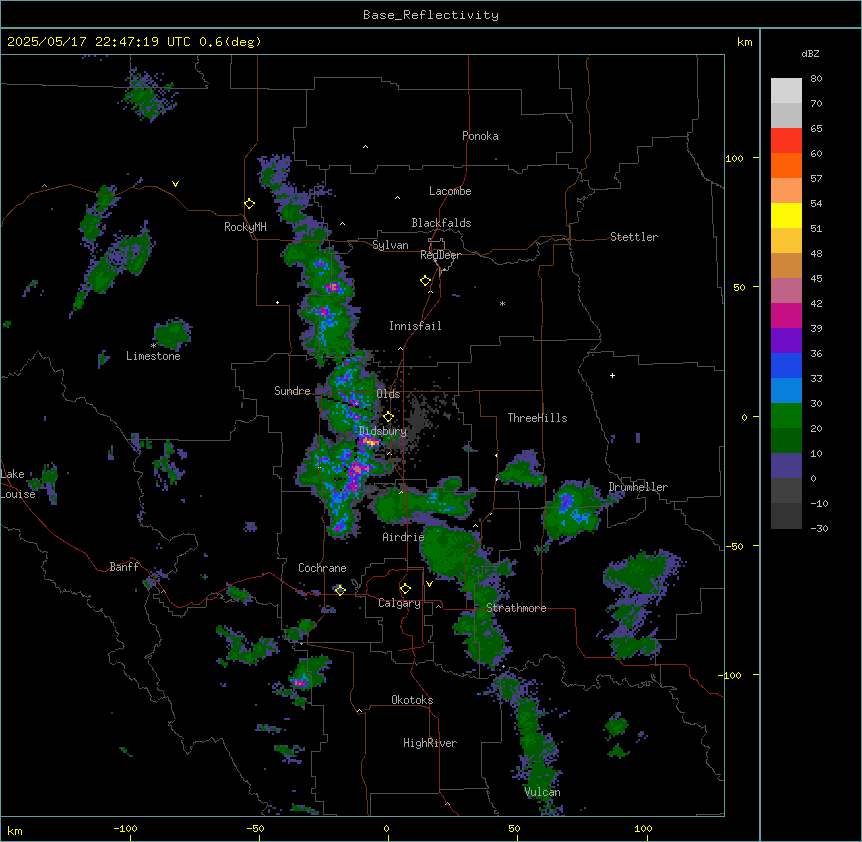Viewport: 862px width, 842px height.
Task: Select the yellow diamond marker below Cochrane
Action: click(340, 590)
